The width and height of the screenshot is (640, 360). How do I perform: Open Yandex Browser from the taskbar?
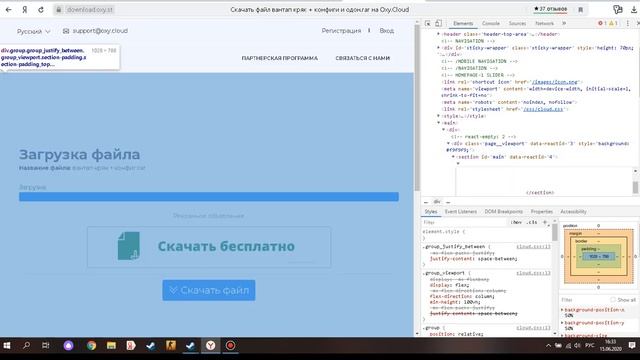click(211, 346)
